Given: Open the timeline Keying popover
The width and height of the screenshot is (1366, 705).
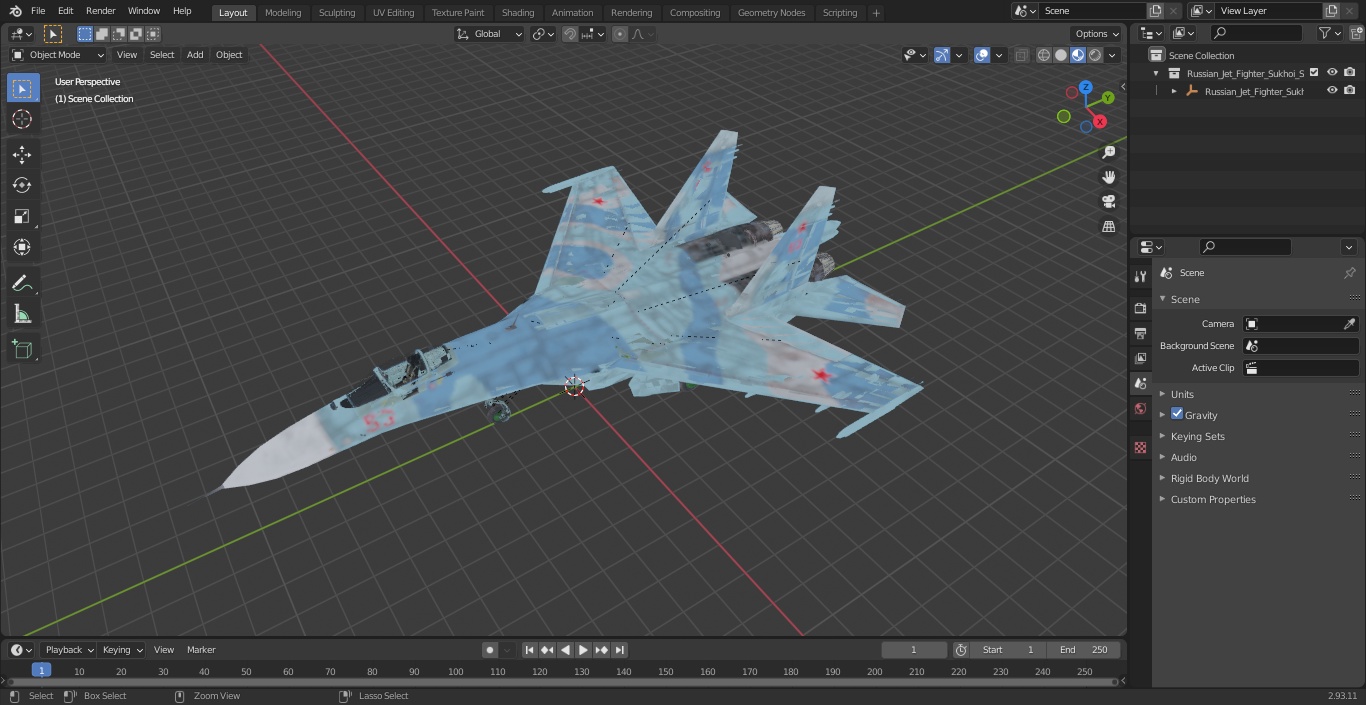Looking at the screenshot, I should click(122, 650).
